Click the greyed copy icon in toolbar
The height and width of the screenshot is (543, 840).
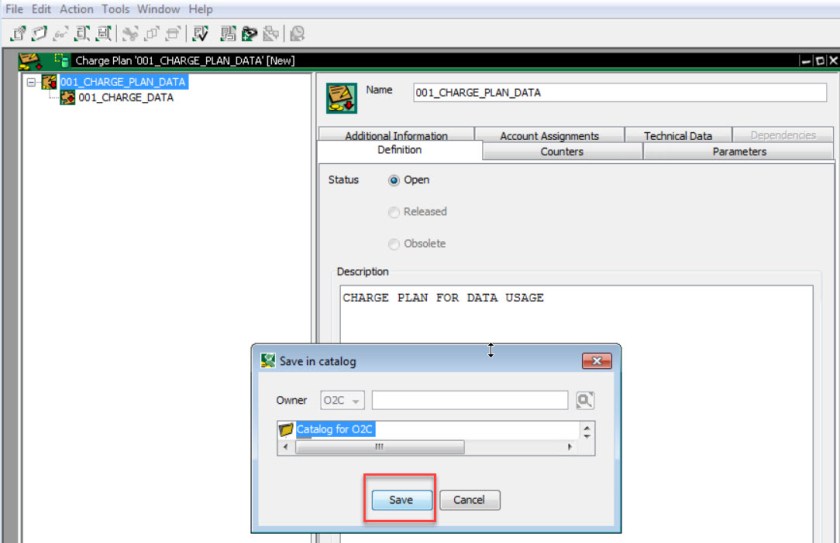(x=152, y=34)
